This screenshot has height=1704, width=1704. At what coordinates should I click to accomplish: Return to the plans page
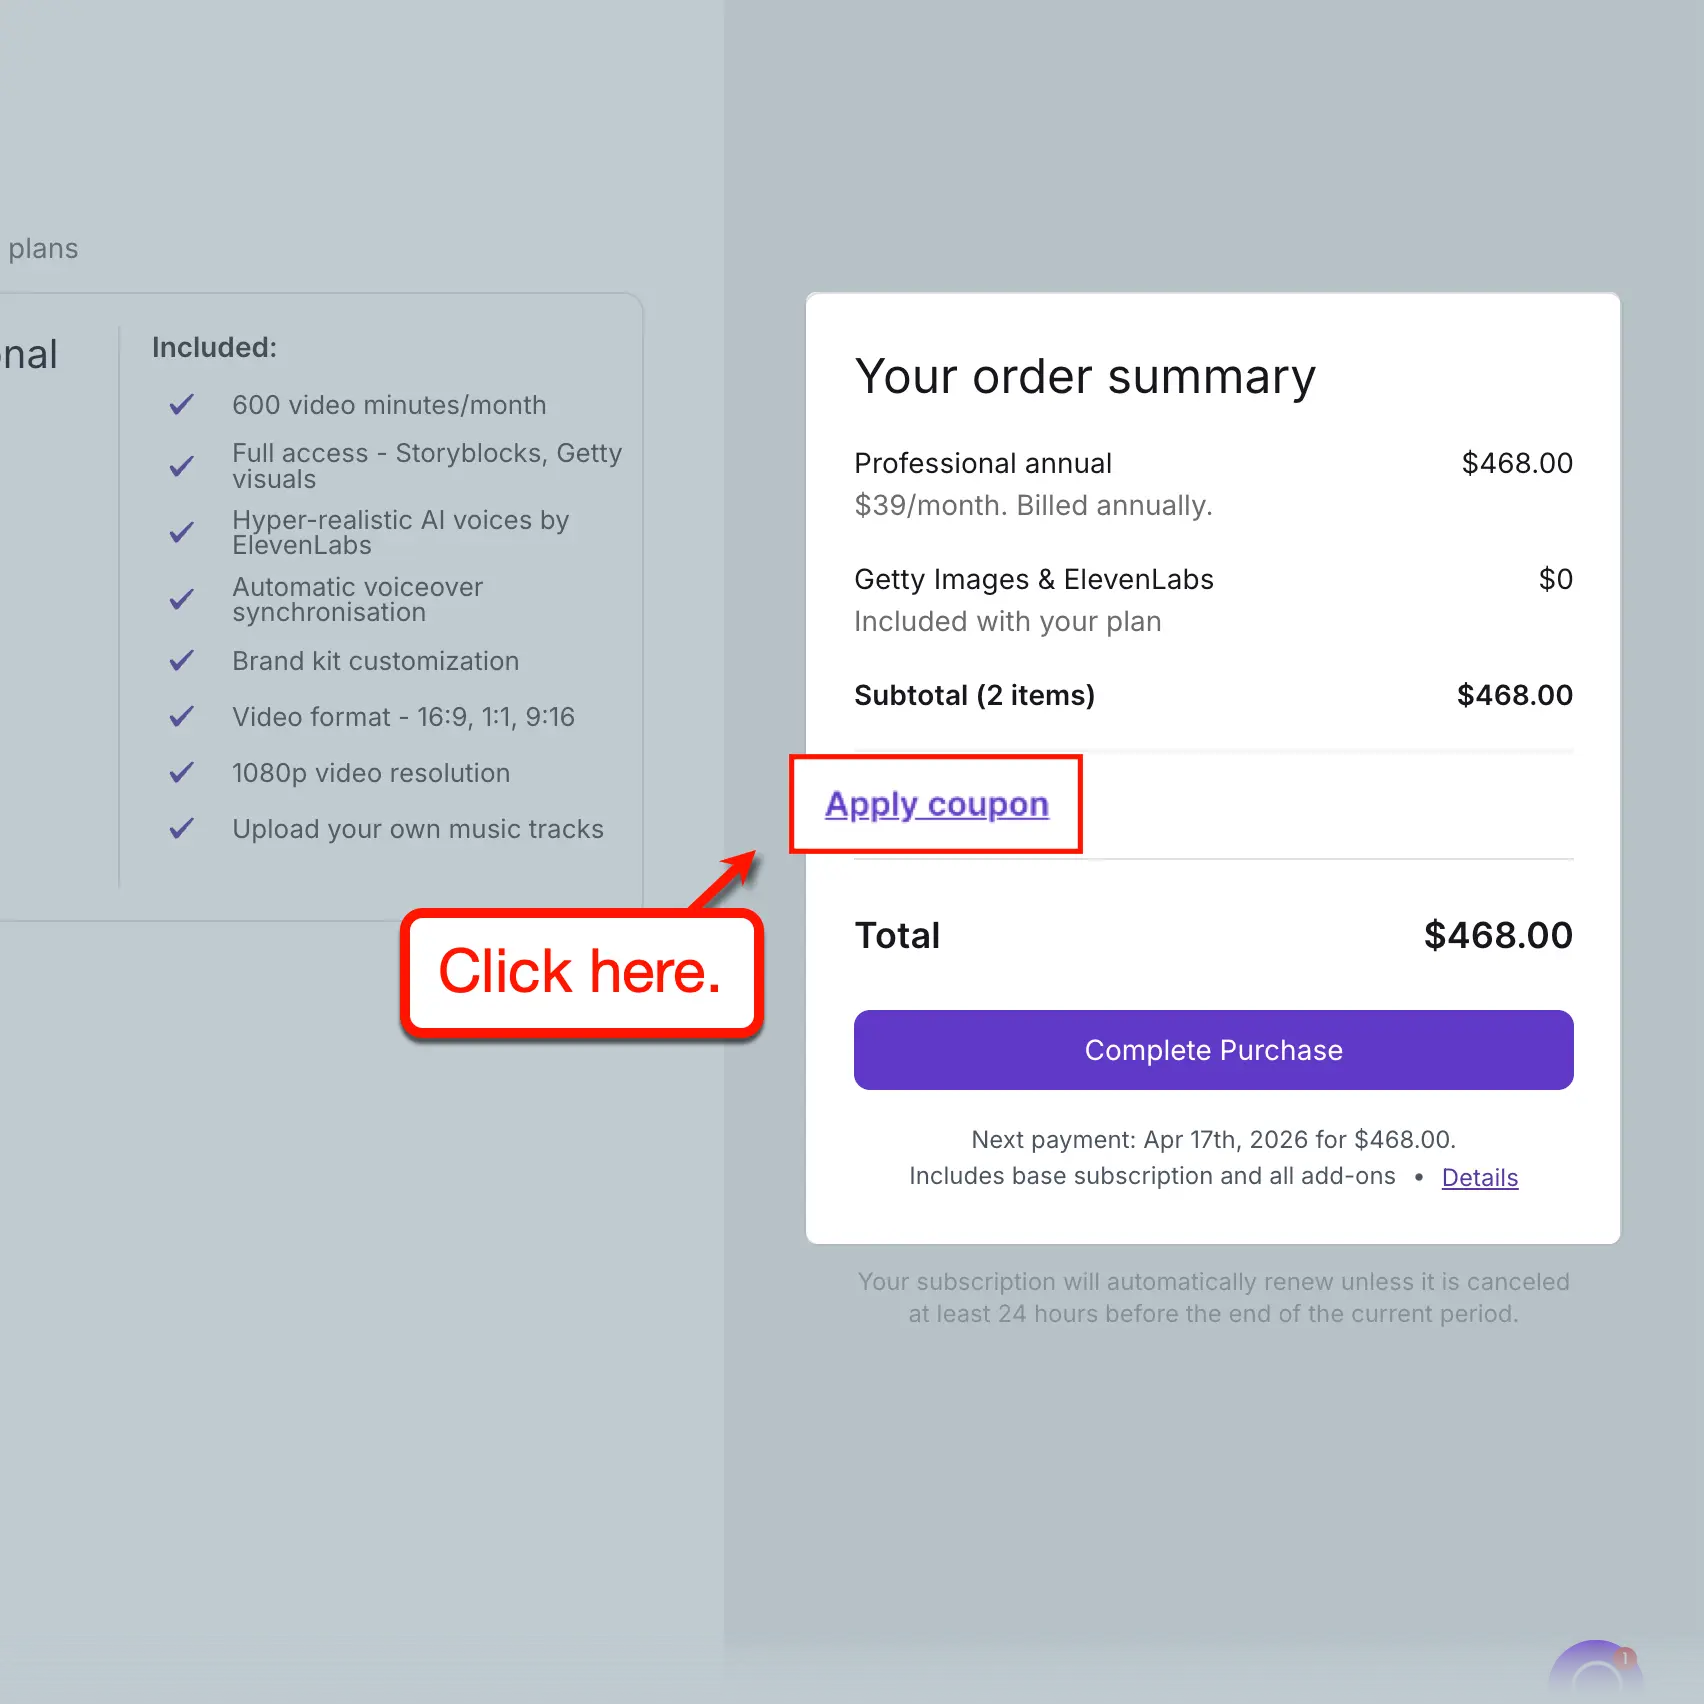[43, 248]
